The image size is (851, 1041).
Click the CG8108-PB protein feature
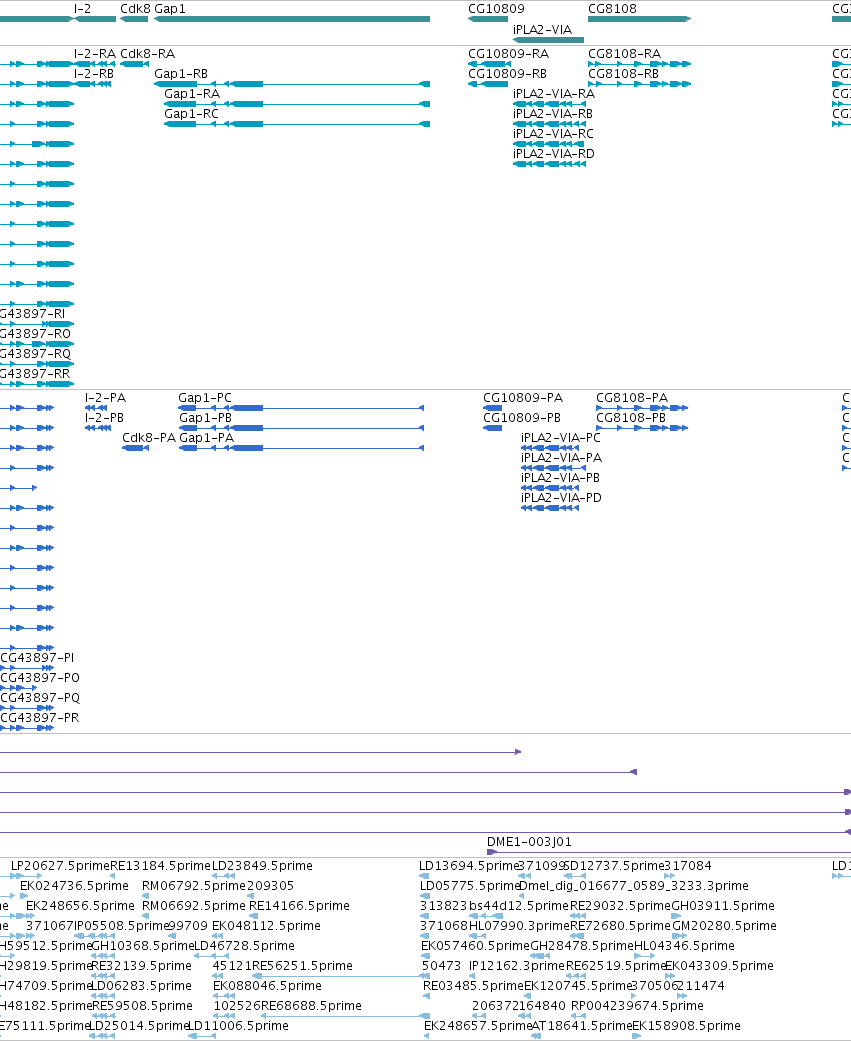[x=642, y=428]
